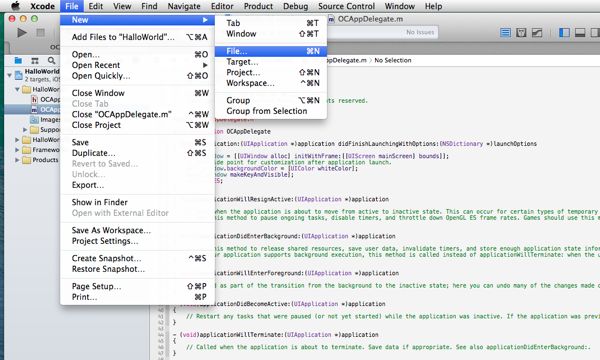
Task: Choose Export… menu item
Action: [137, 185]
